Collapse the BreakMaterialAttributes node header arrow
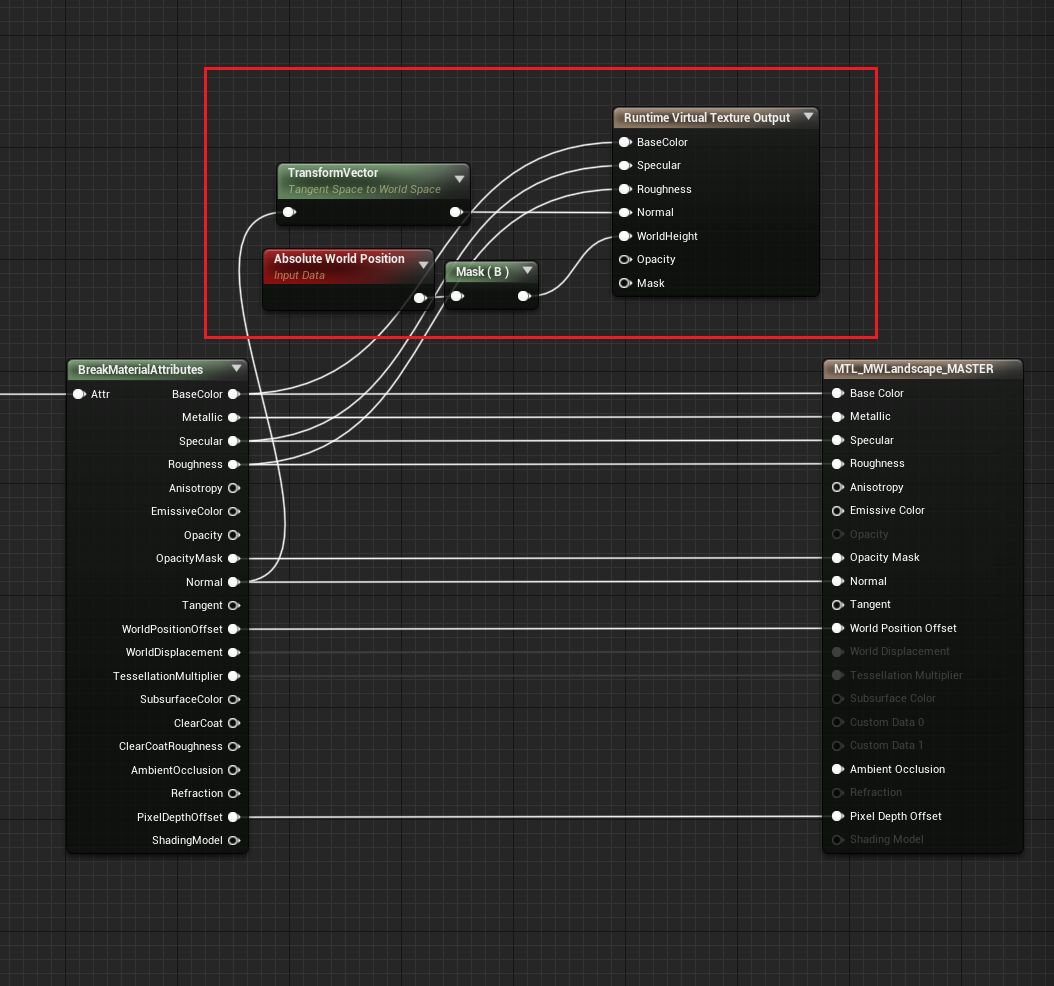Image resolution: width=1054 pixels, height=986 pixels. pos(237,369)
